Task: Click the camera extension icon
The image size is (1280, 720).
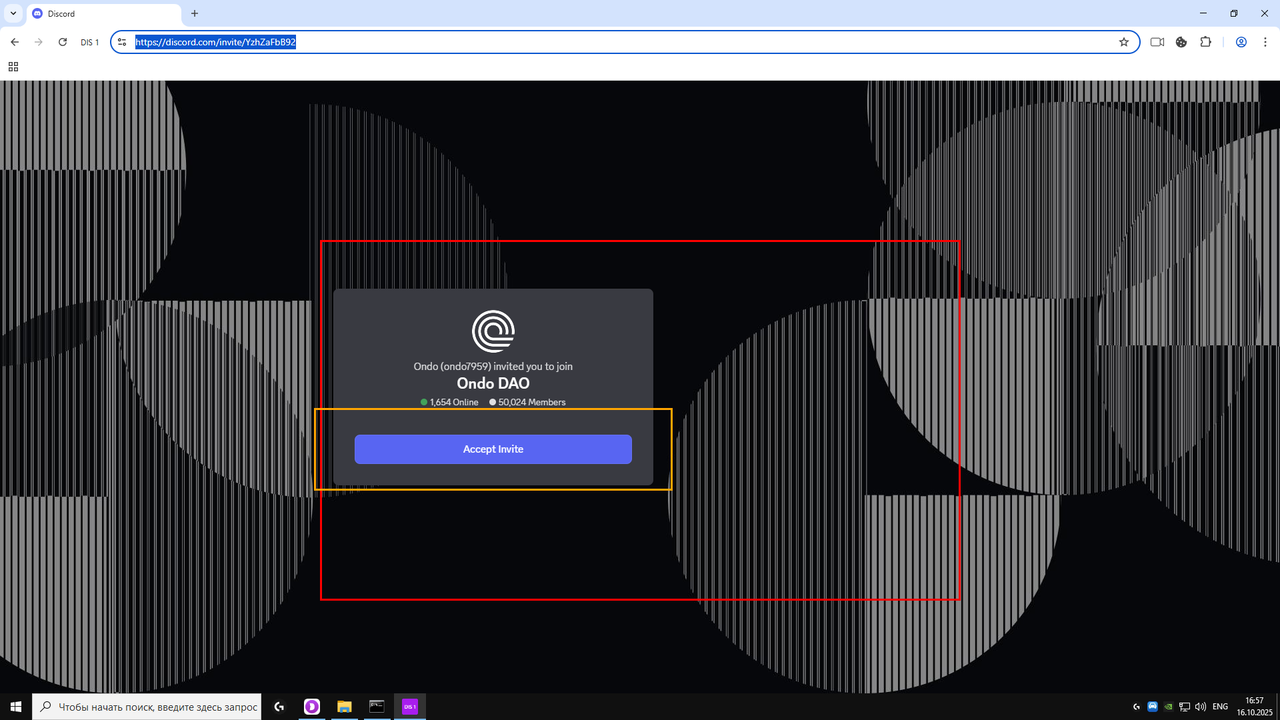Action: pyautogui.click(x=1157, y=42)
